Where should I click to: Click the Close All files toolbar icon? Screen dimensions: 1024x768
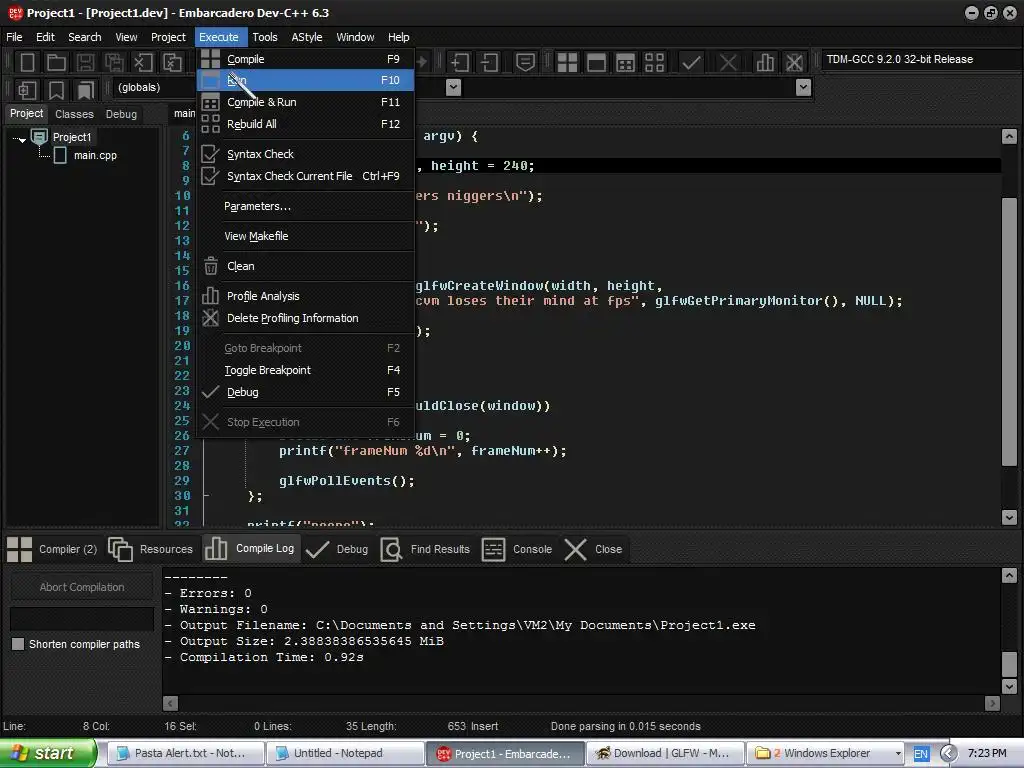[x=172, y=63]
